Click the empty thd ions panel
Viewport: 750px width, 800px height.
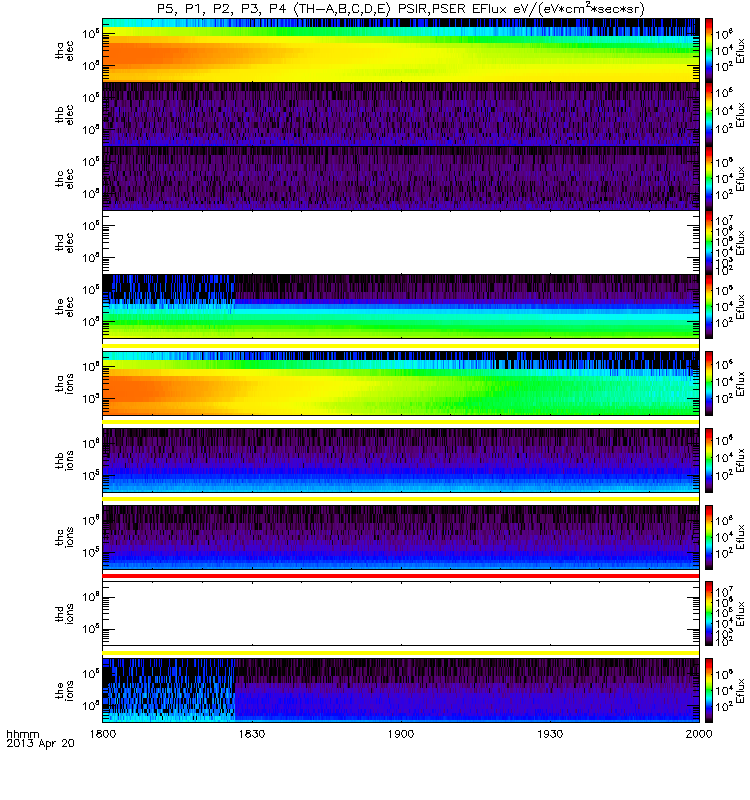(x=401, y=614)
